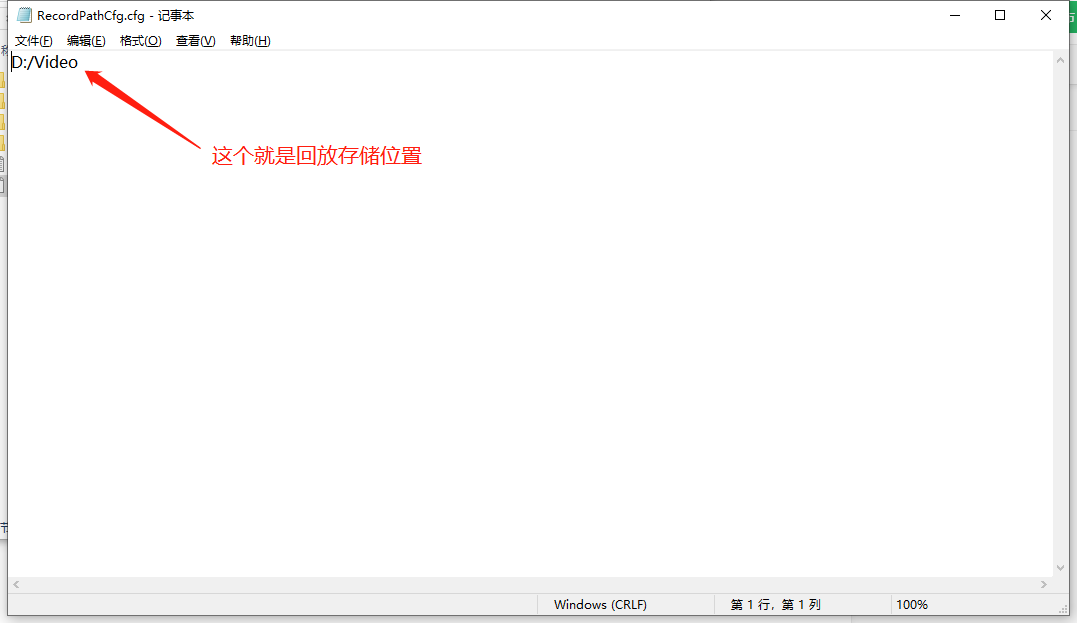Click the vertical scrollbar down arrow

pyautogui.click(x=1061, y=568)
